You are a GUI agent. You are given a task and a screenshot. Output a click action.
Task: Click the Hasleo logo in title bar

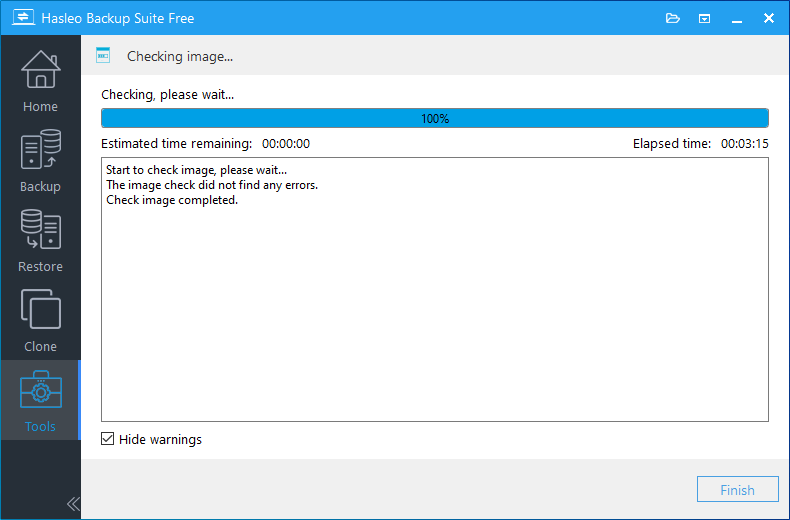[19, 18]
